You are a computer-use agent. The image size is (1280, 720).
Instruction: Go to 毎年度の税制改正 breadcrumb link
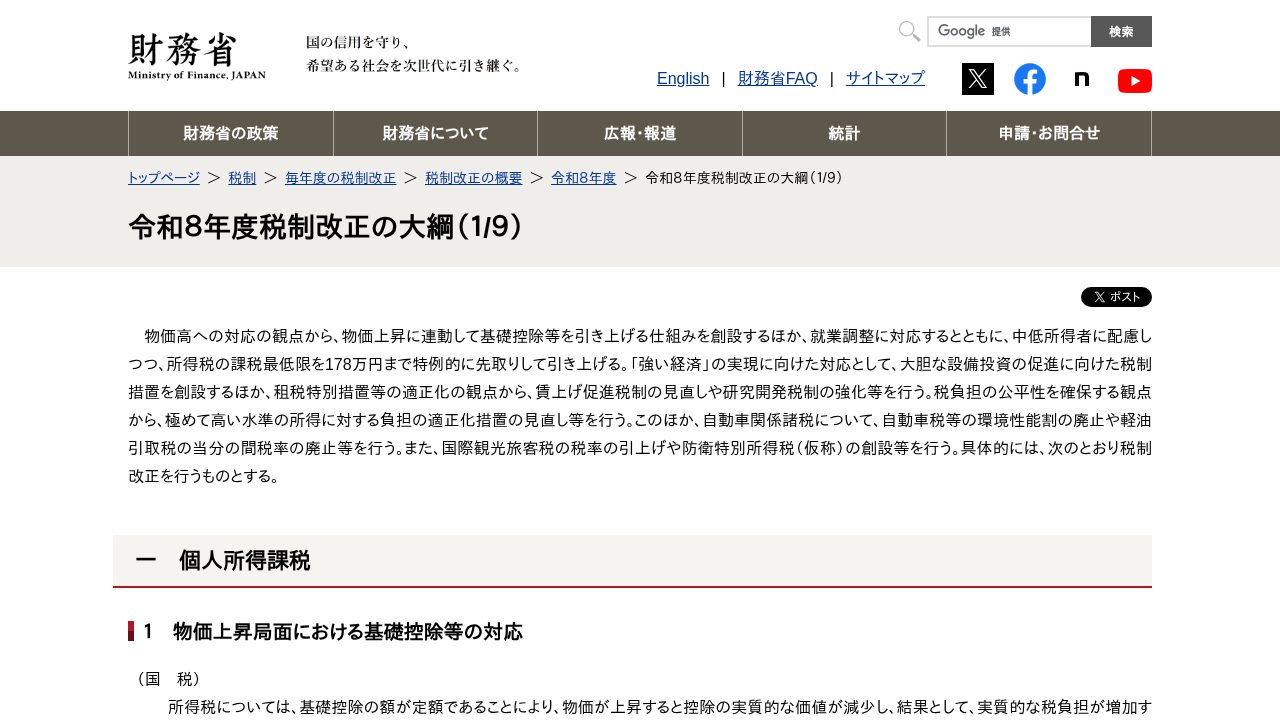click(x=340, y=178)
